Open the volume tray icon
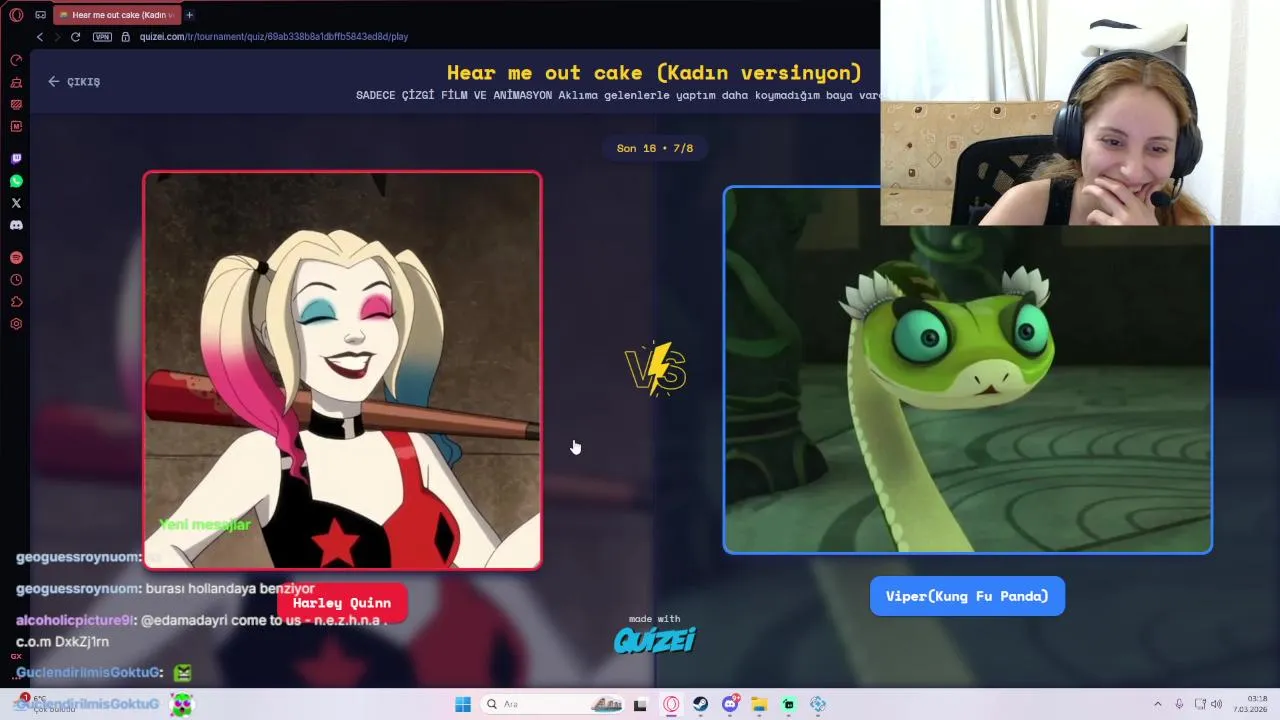 click(1217, 704)
